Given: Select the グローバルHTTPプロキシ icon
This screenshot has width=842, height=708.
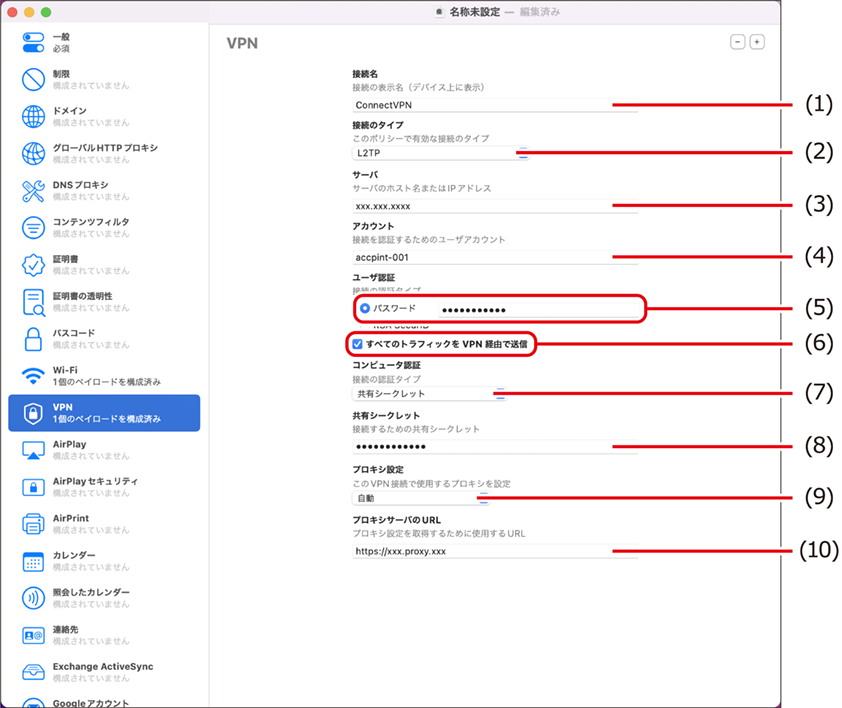Looking at the screenshot, I should pos(33,154).
